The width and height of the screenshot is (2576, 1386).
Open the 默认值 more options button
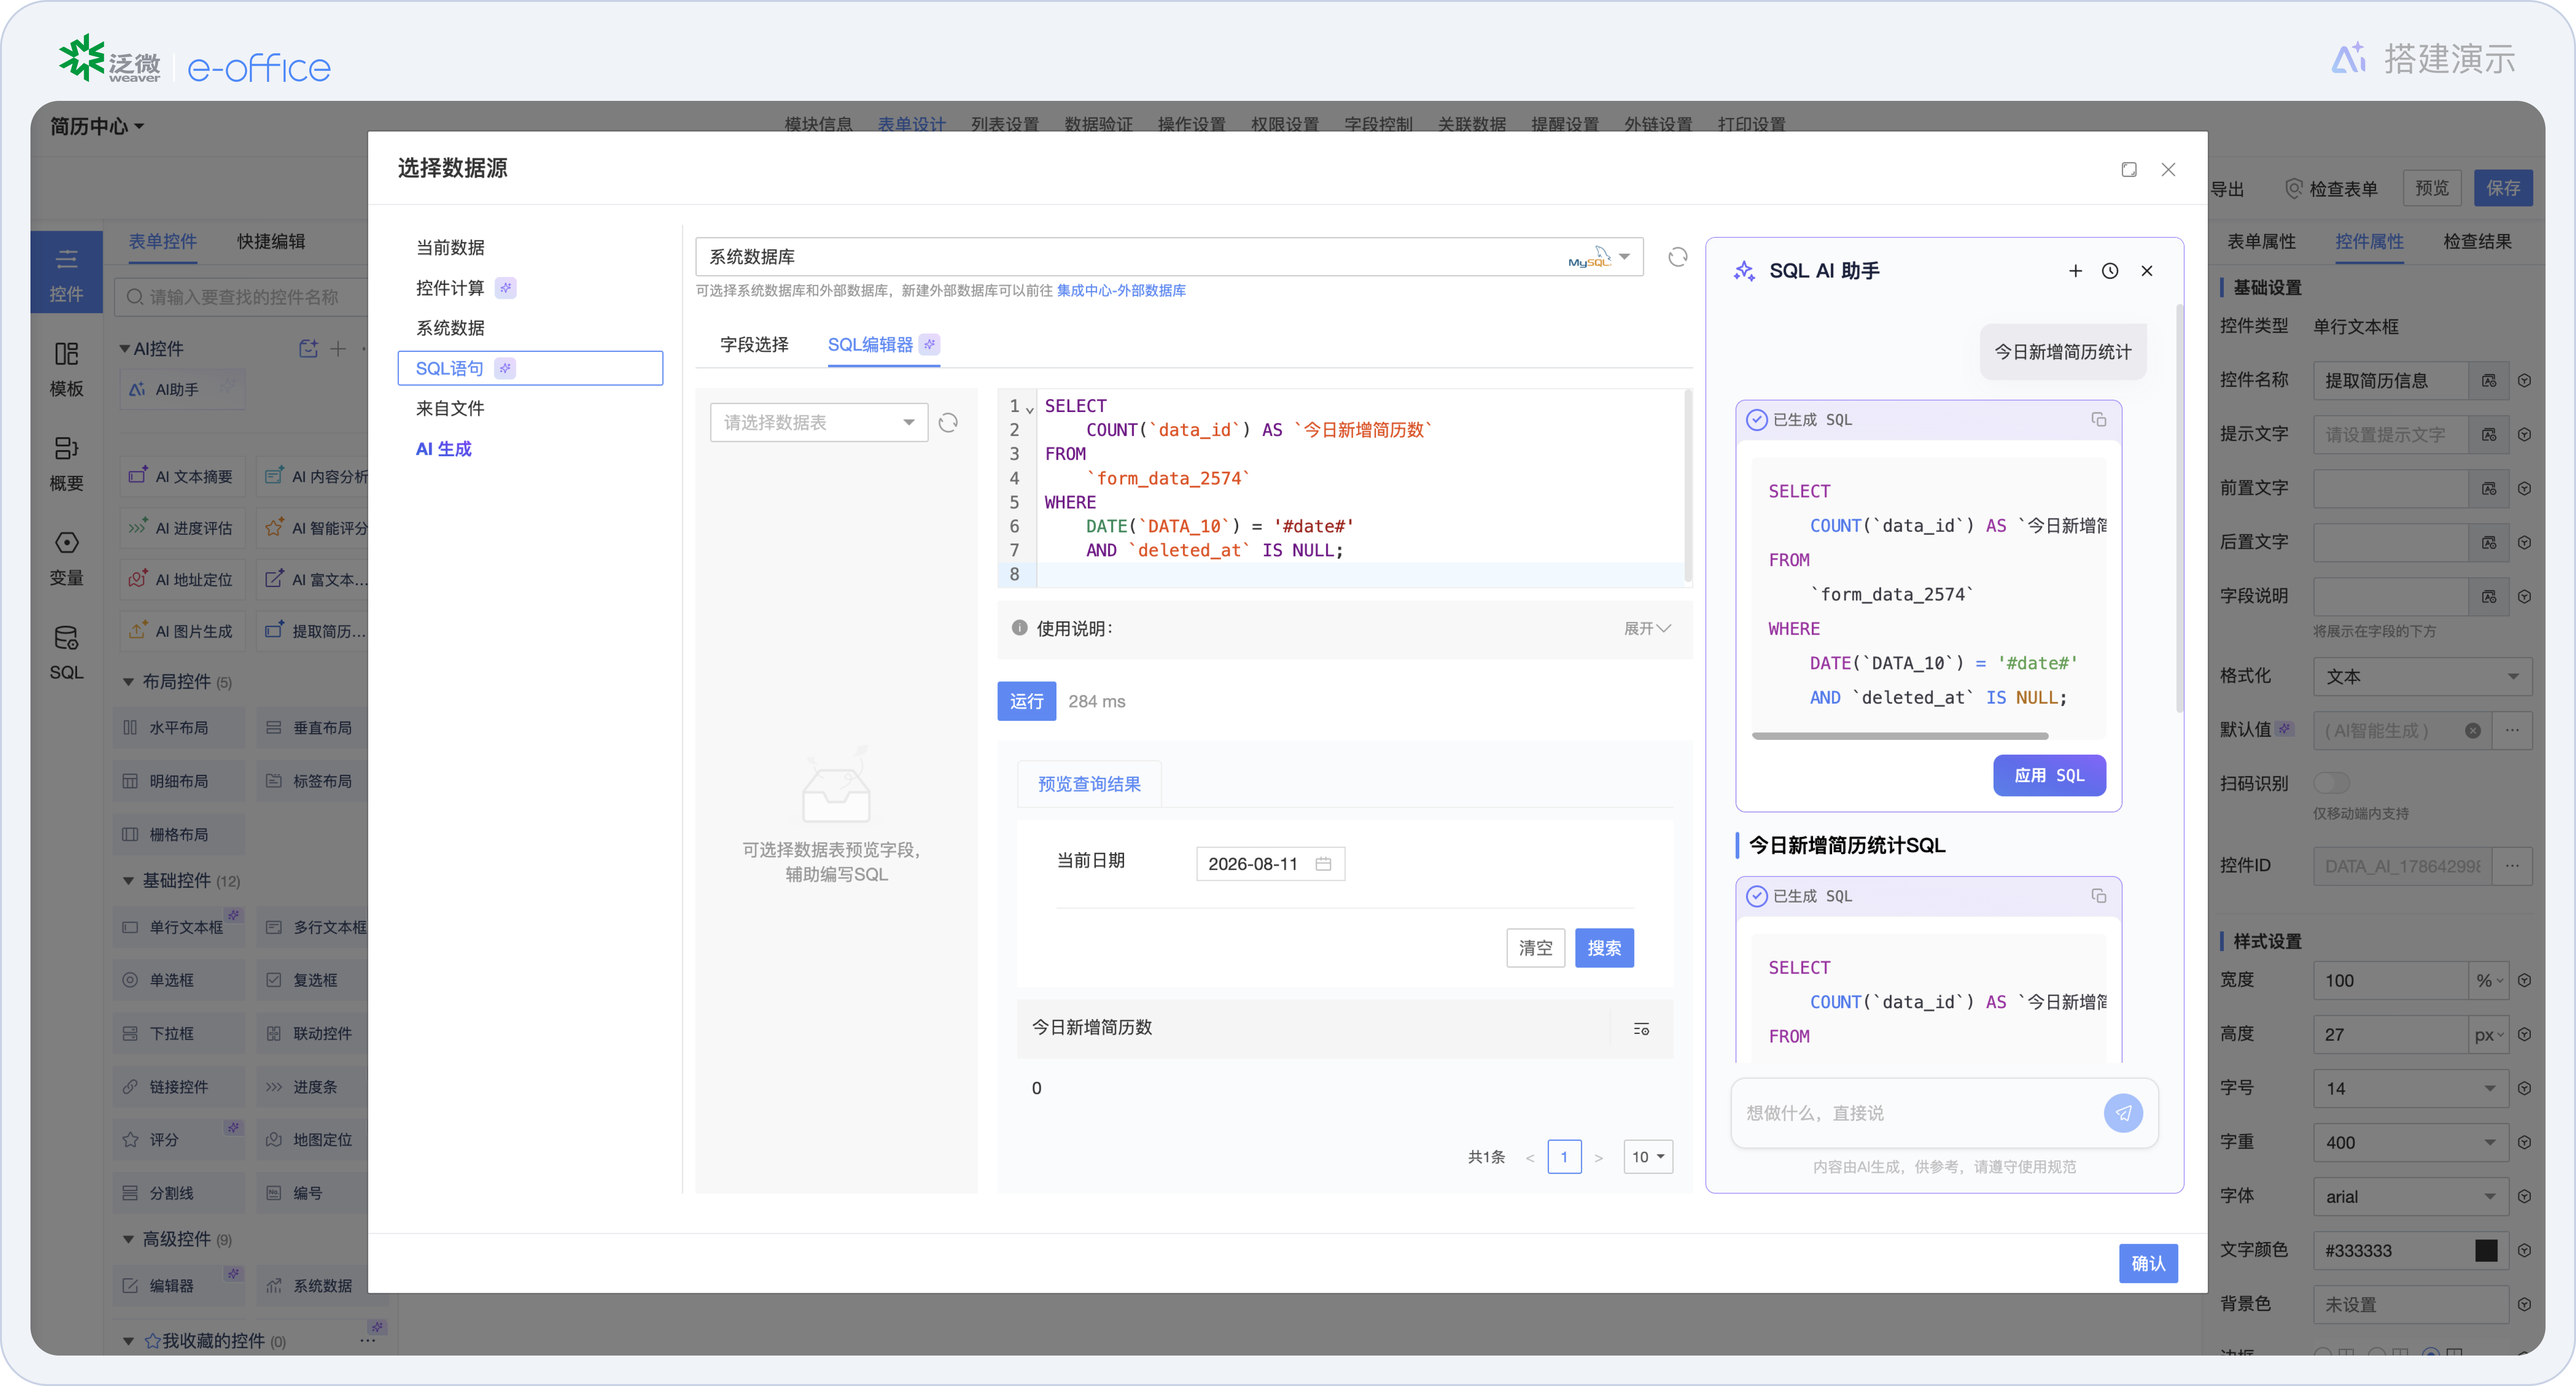click(2512, 731)
